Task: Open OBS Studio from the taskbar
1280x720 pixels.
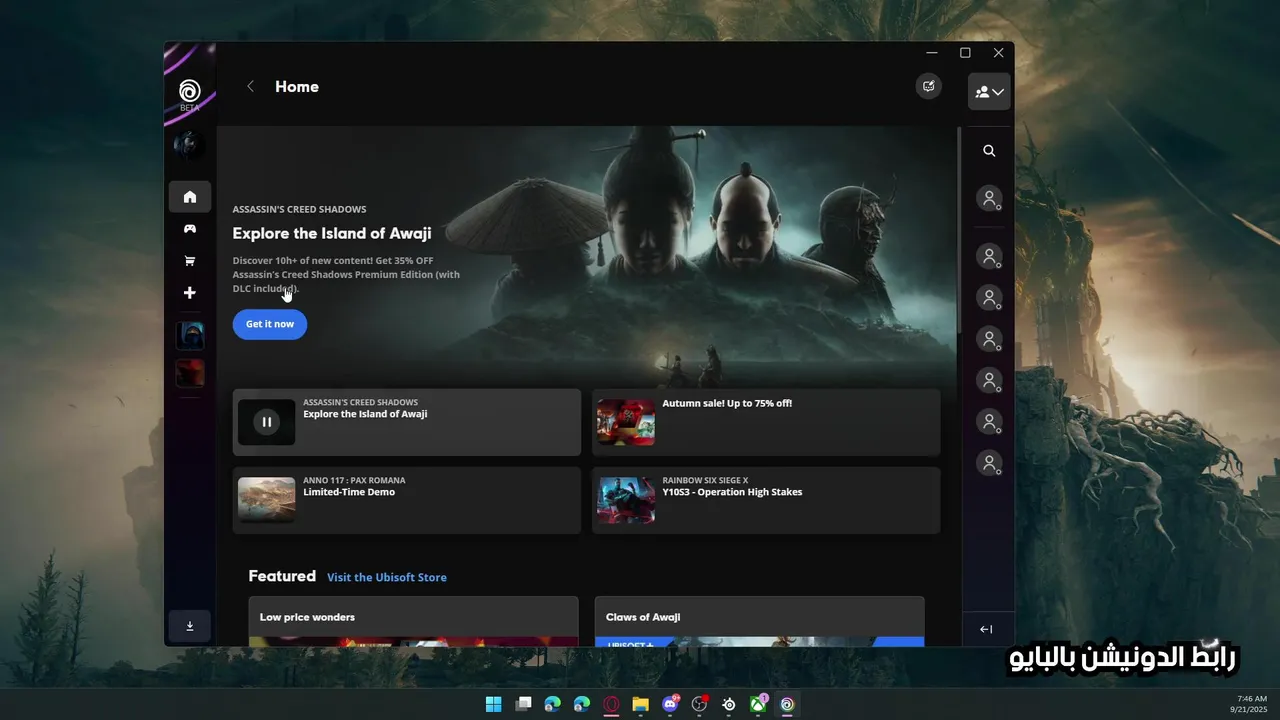Action: pos(699,704)
